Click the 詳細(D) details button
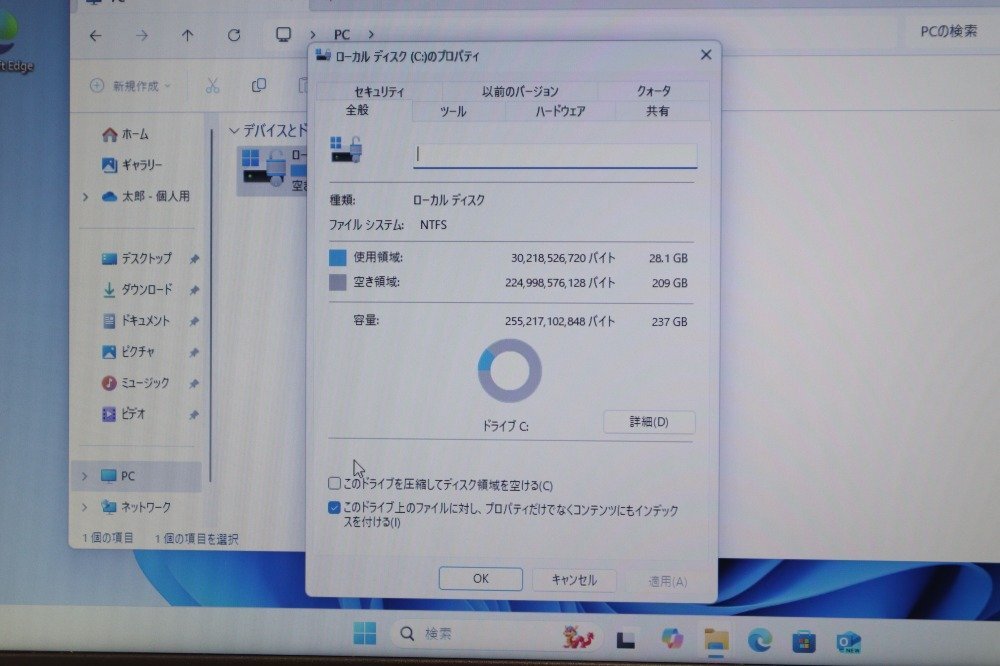 tap(648, 422)
